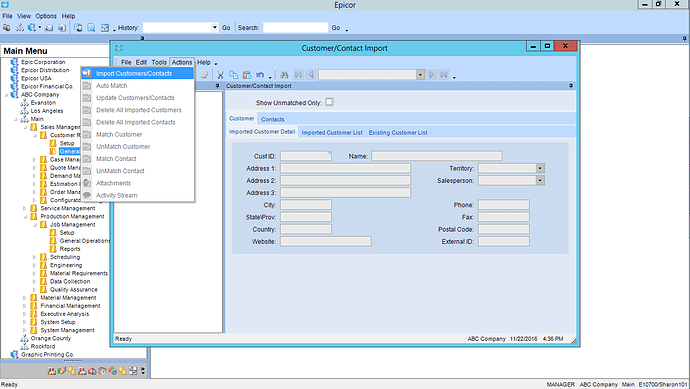The width and height of the screenshot is (690, 389).
Task: Click the eraser Clear toolbar icon
Action: click(x=205, y=75)
